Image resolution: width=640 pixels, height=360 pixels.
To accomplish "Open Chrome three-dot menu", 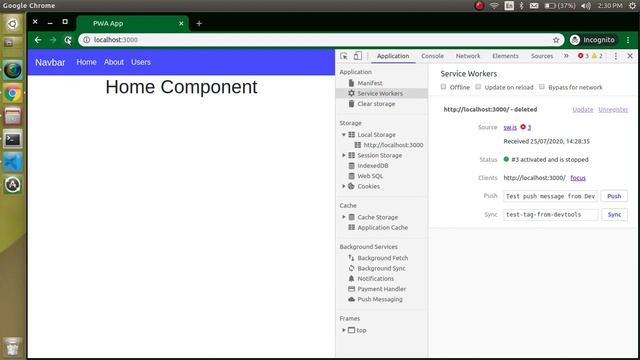I will click(x=628, y=40).
